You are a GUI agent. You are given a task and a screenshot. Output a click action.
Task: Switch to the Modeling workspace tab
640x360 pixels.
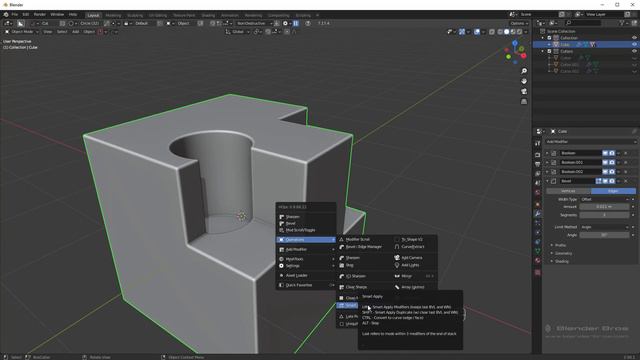click(x=113, y=15)
